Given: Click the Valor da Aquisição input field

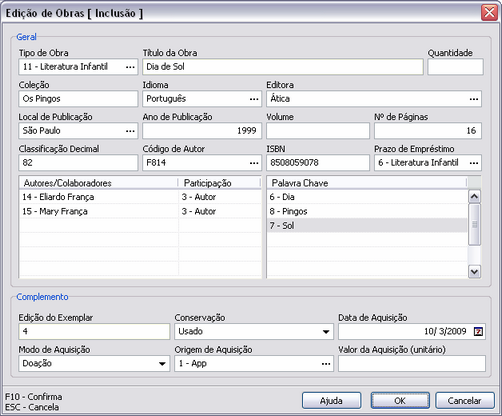Looking at the screenshot, I should pos(412,363).
